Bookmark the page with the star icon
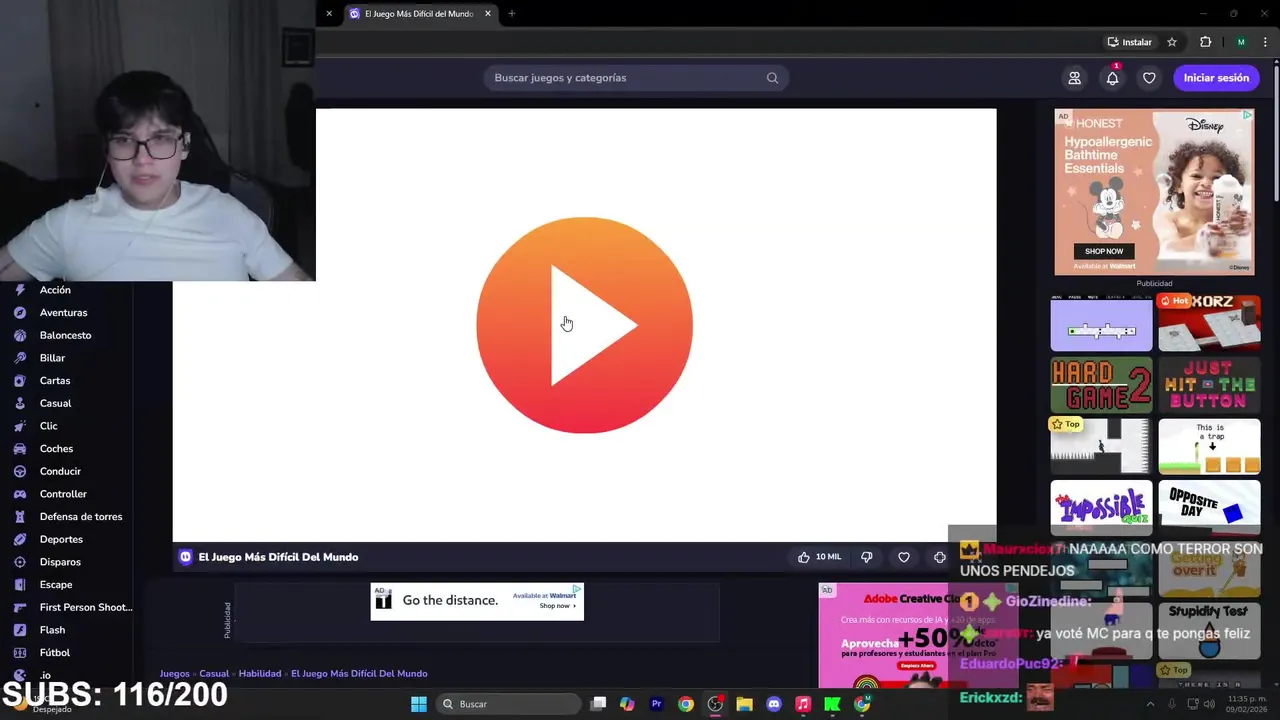 click(x=1172, y=42)
